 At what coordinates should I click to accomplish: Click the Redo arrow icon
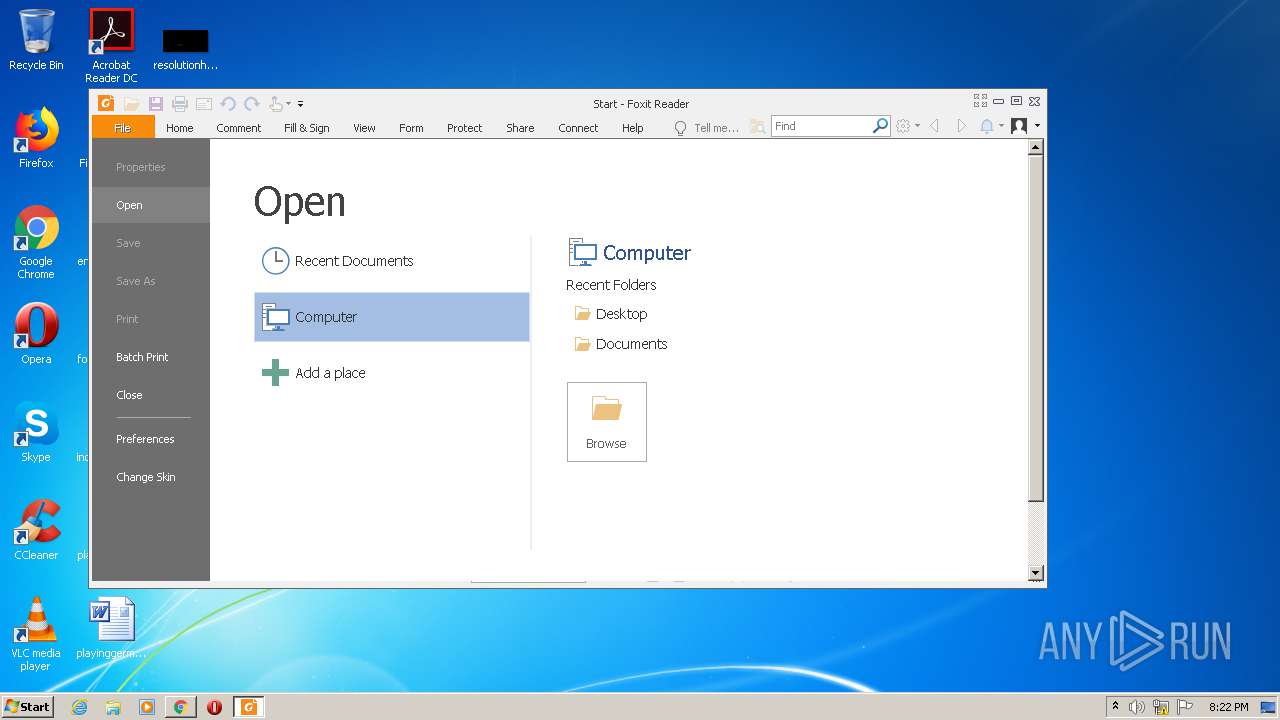coord(252,103)
